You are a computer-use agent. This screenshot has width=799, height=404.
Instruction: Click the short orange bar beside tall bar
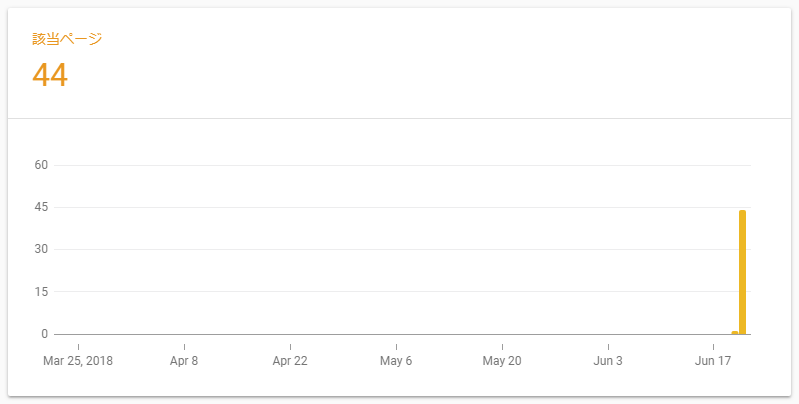pyautogui.click(x=735, y=332)
